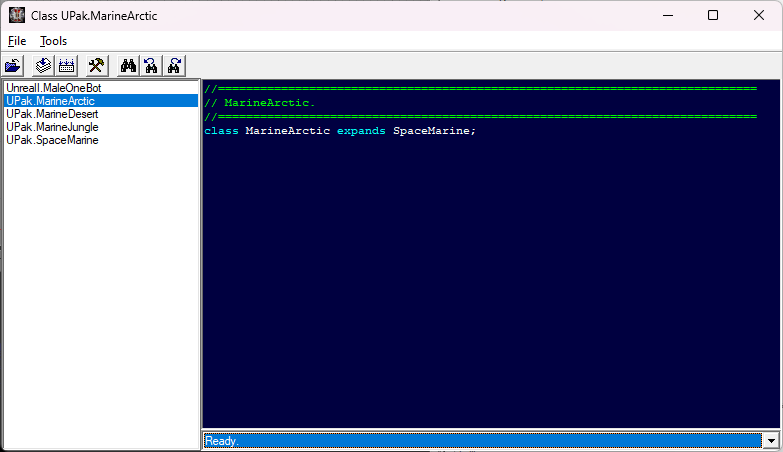Expand the Ready status dropdown arrow

[x=771, y=441]
